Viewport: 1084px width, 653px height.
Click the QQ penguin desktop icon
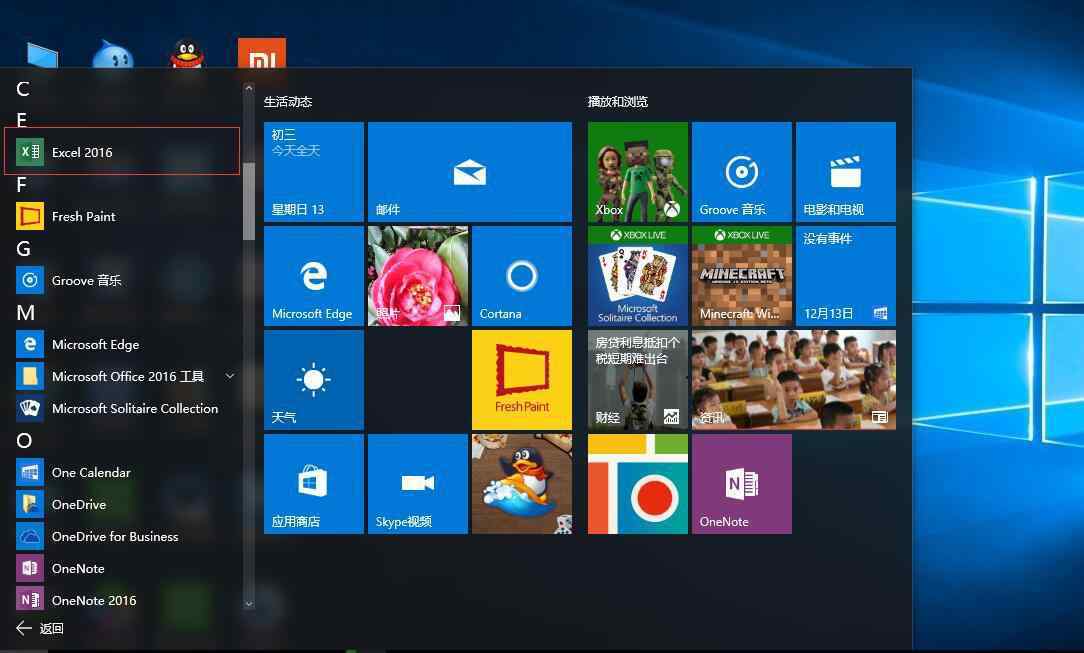coord(187,54)
